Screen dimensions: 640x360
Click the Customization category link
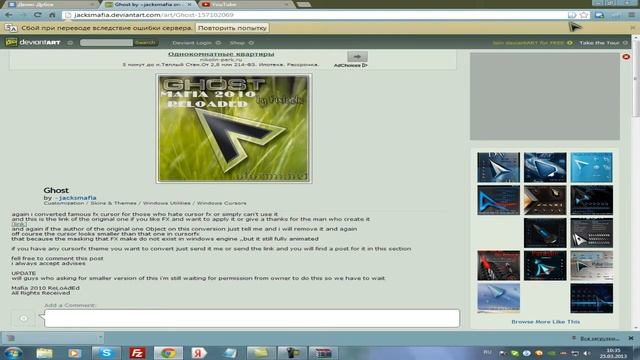pos(64,203)
